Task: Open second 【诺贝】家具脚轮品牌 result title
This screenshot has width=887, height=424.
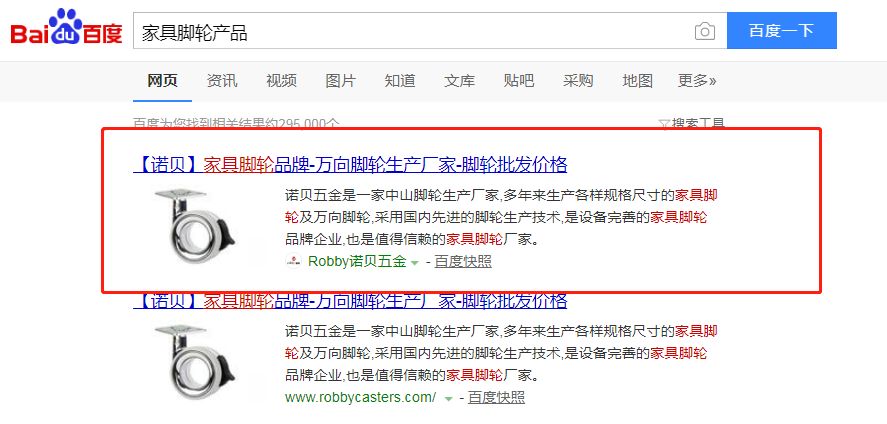Action: 350,300
